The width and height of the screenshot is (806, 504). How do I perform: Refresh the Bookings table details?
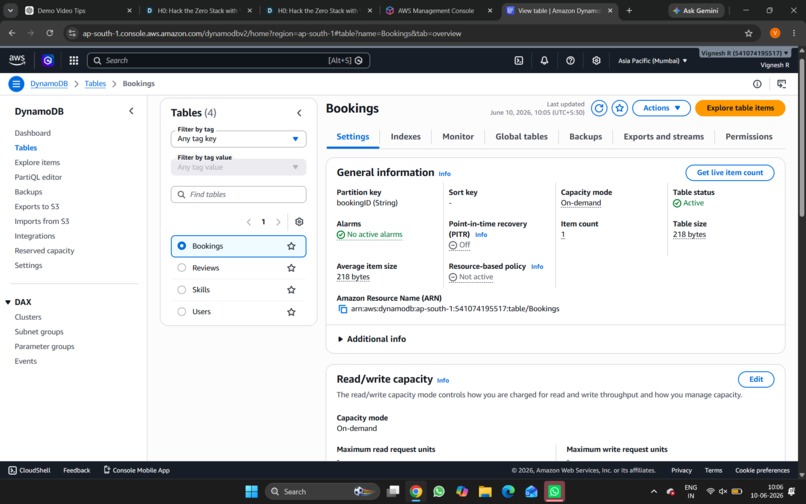(599, 108)
